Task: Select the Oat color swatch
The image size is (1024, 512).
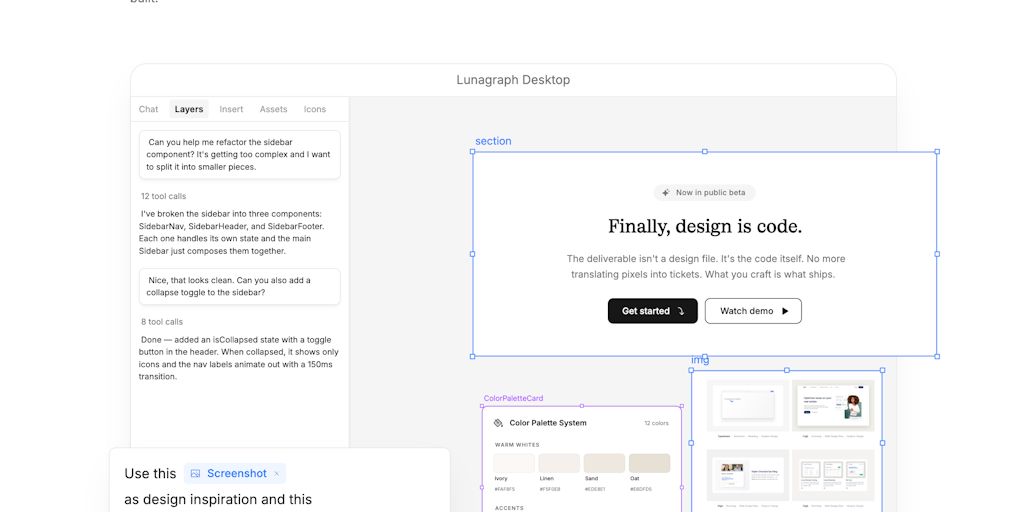Action: pyautogui.click(x=649, y=463)
